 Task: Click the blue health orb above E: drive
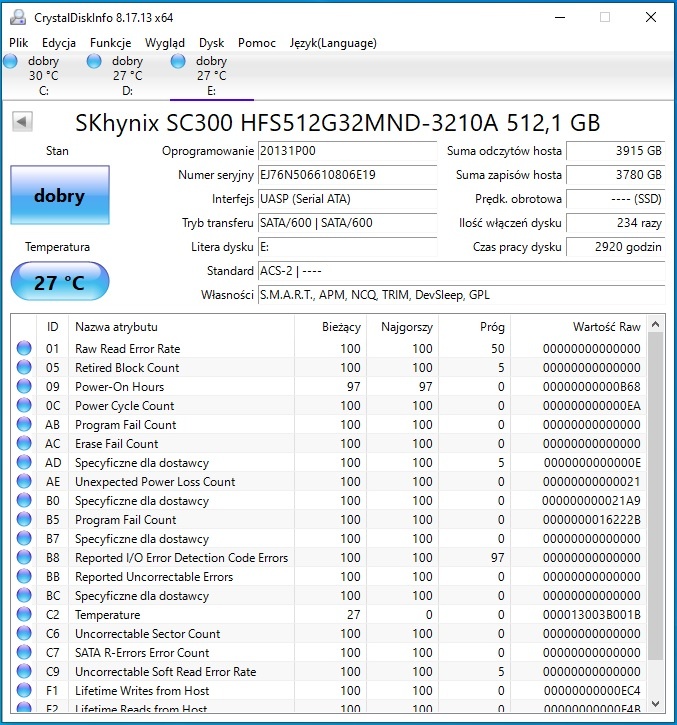point(178,61)
